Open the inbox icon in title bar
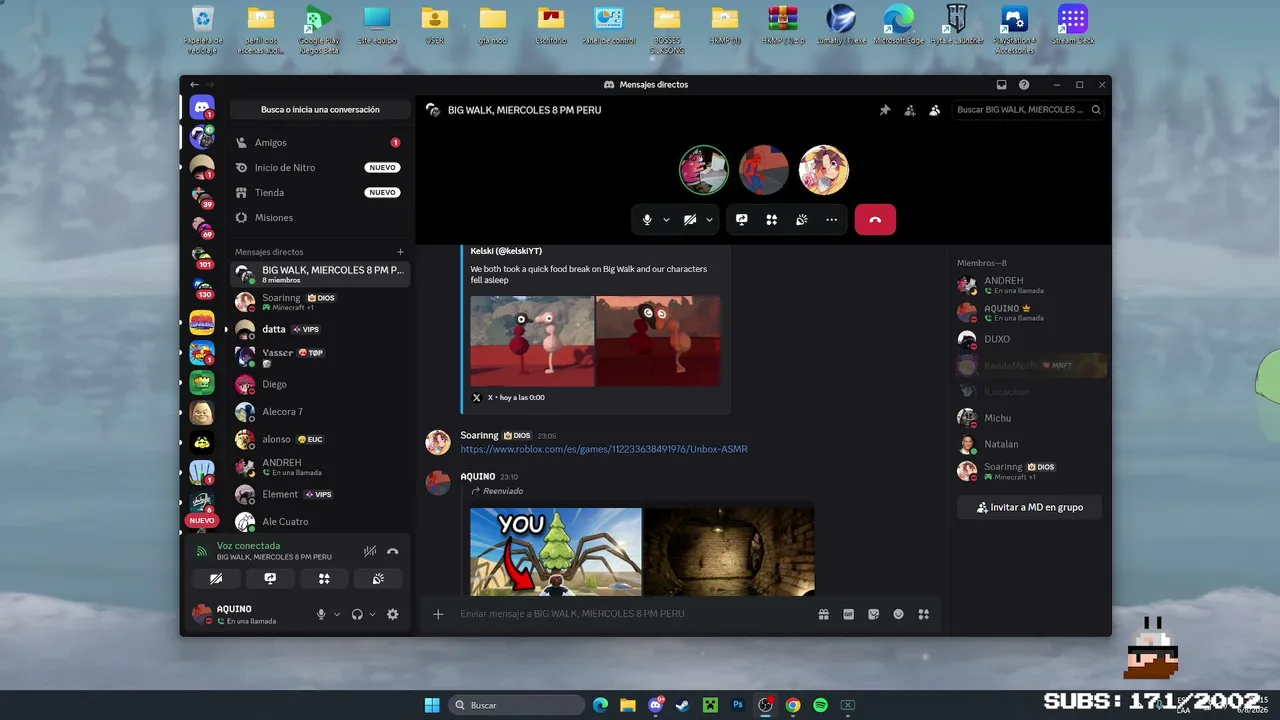Image resolution: width=1280 pixels, height=720 pixels. coord(1001,85)
